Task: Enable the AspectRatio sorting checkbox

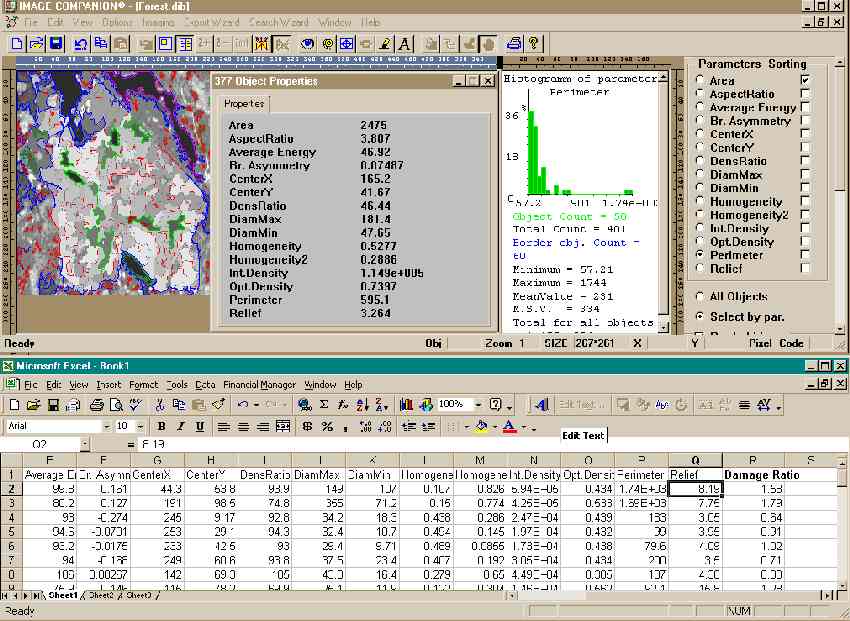Action: (x=805, y=94)
